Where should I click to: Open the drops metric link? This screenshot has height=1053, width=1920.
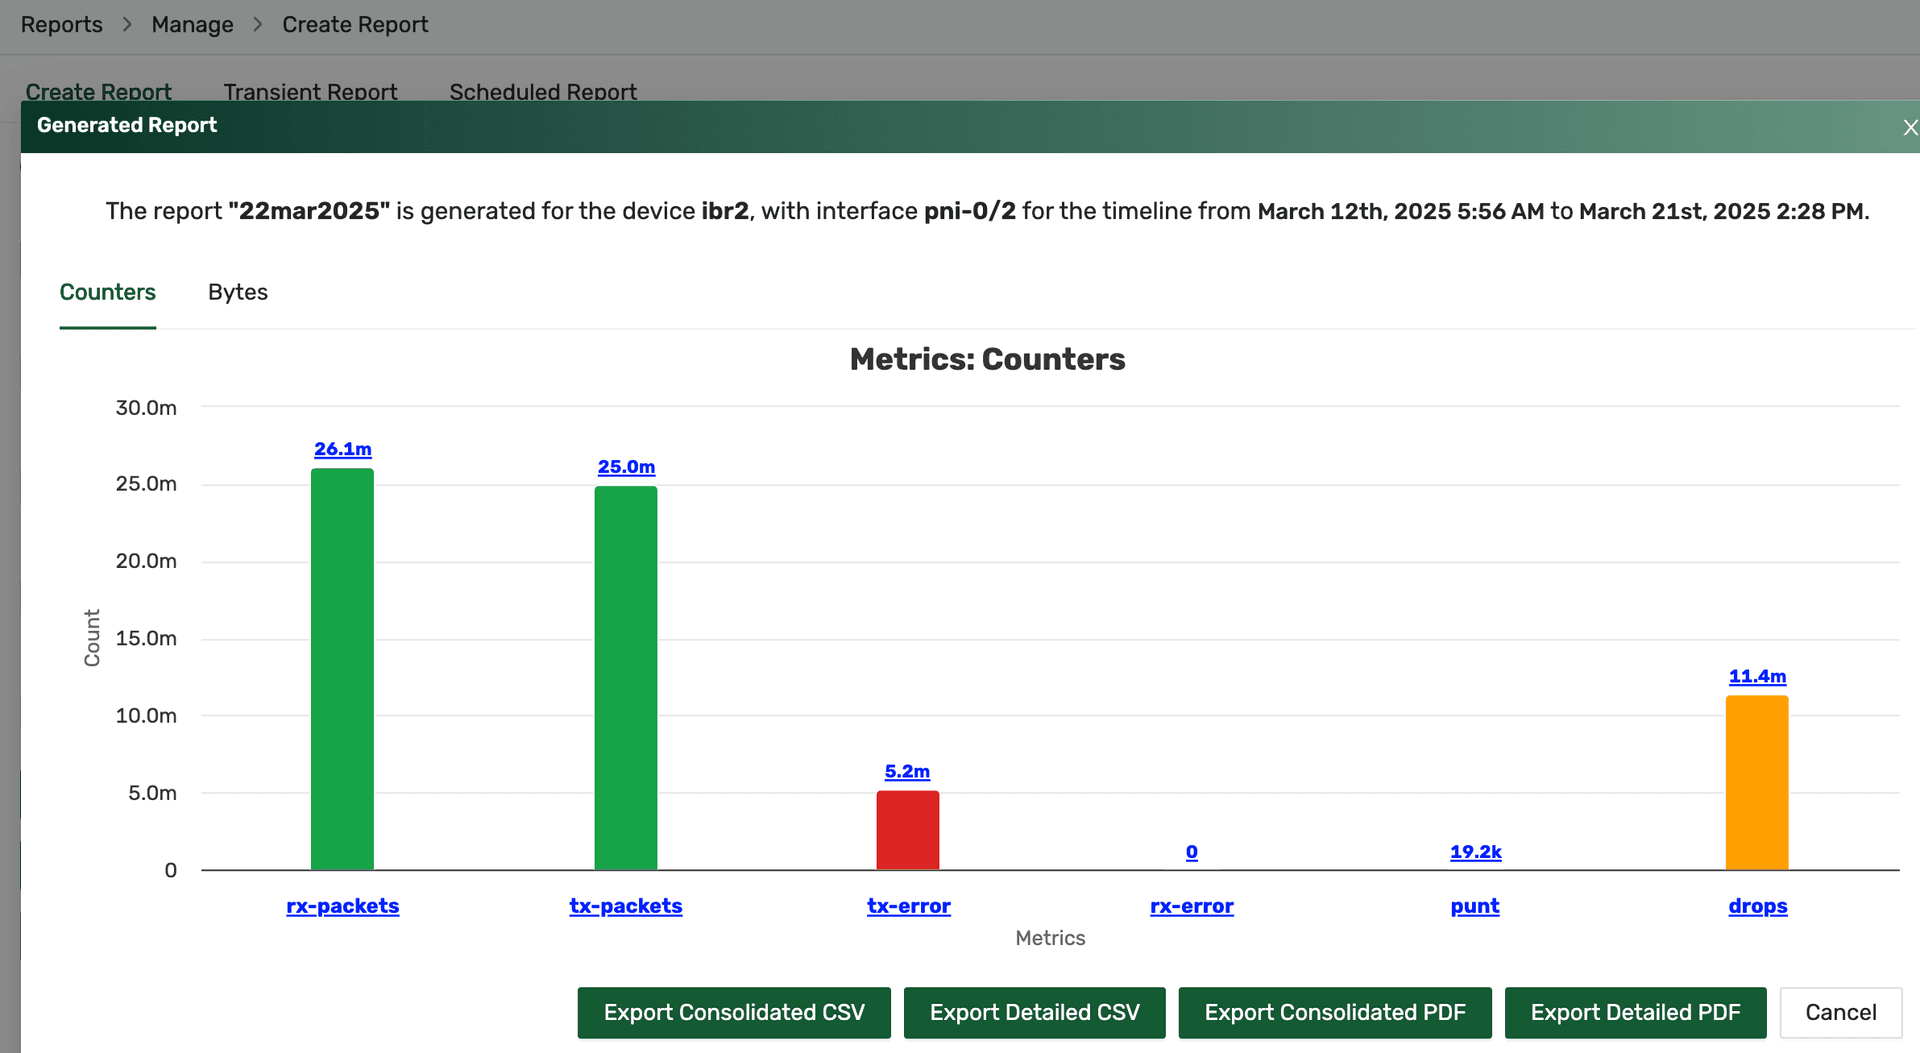point(1757,906)
